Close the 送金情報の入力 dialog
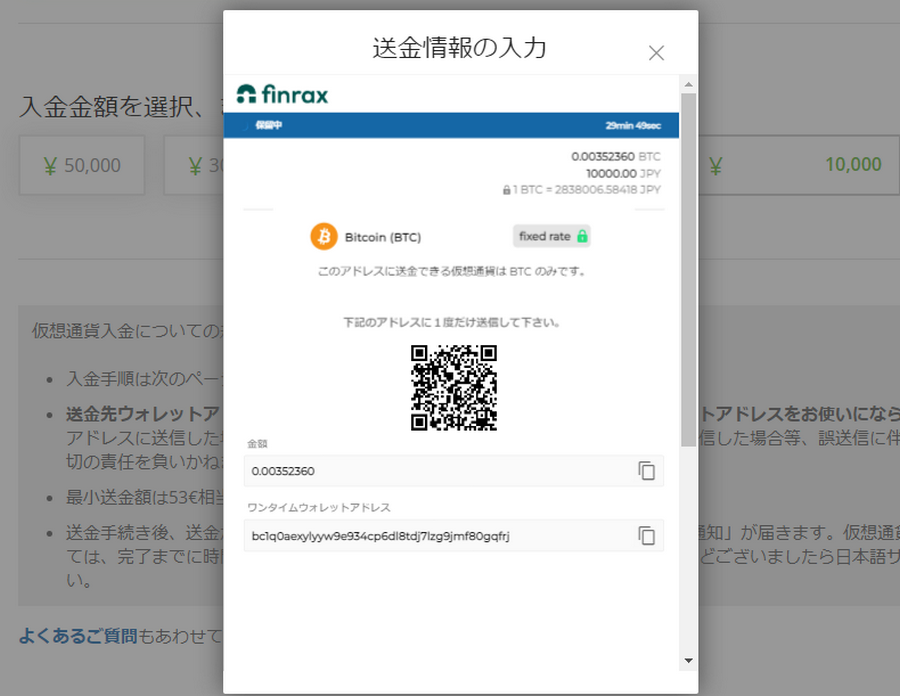This screenshot has height=696, width=900. click(x=656, y=53)
